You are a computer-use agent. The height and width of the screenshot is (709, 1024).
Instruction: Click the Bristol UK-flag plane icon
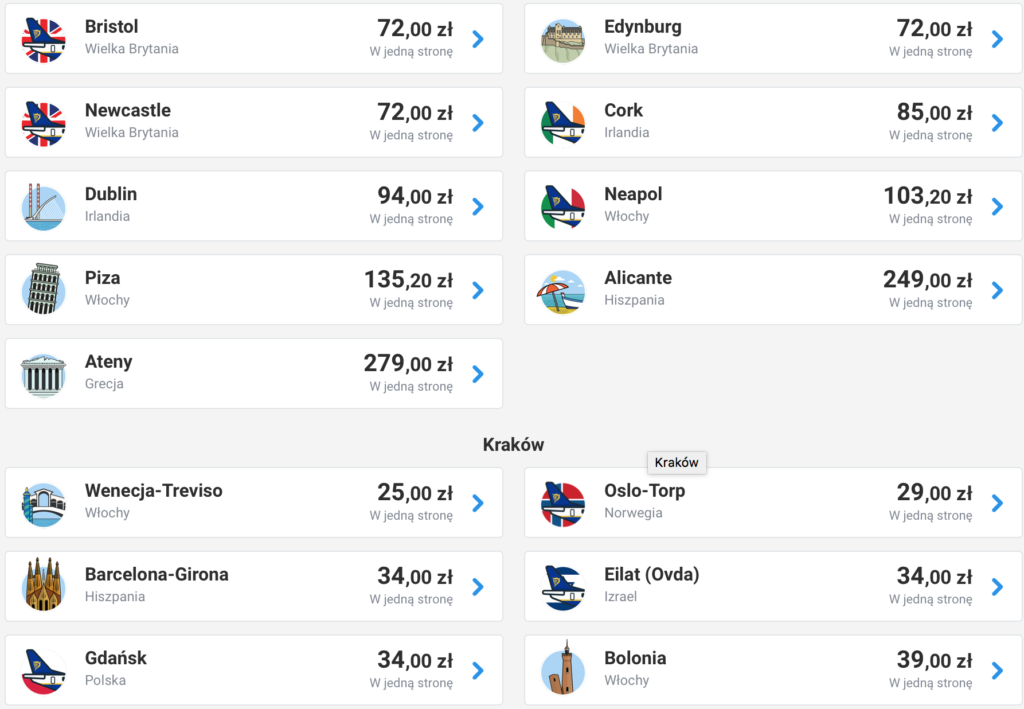pos(43,39)
